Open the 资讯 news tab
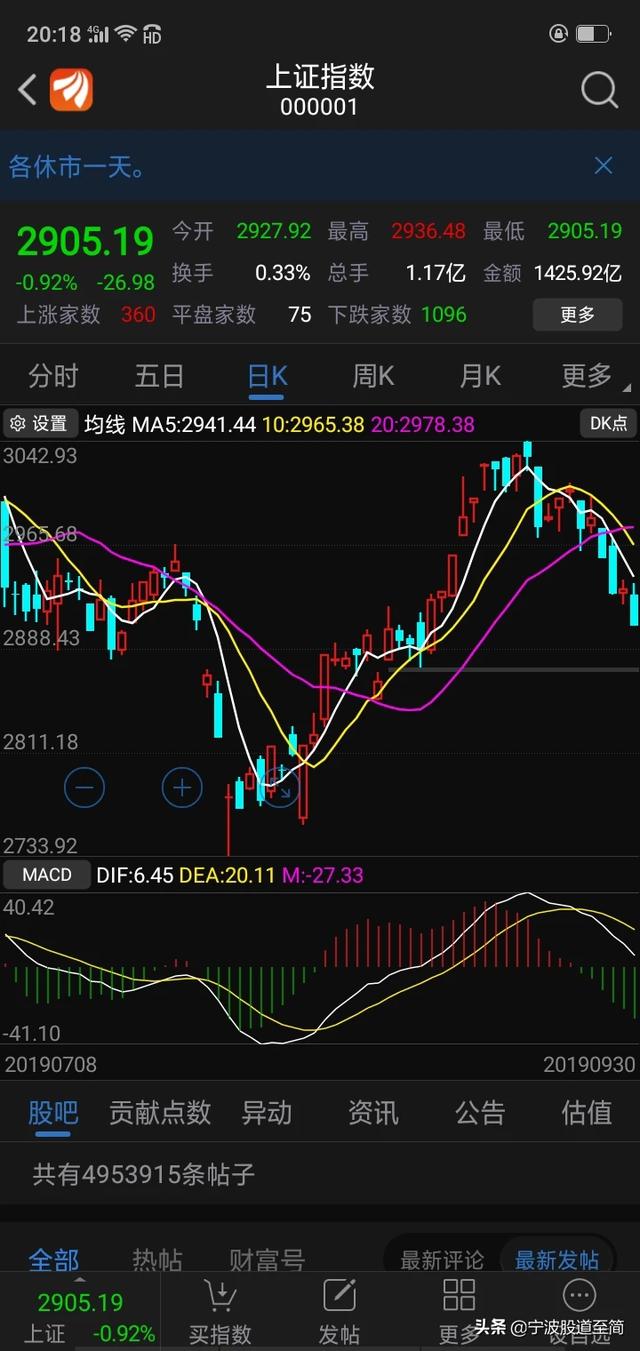This screenshot has width=640, height=1351. pyautogui.click(x=373, y=1112)
